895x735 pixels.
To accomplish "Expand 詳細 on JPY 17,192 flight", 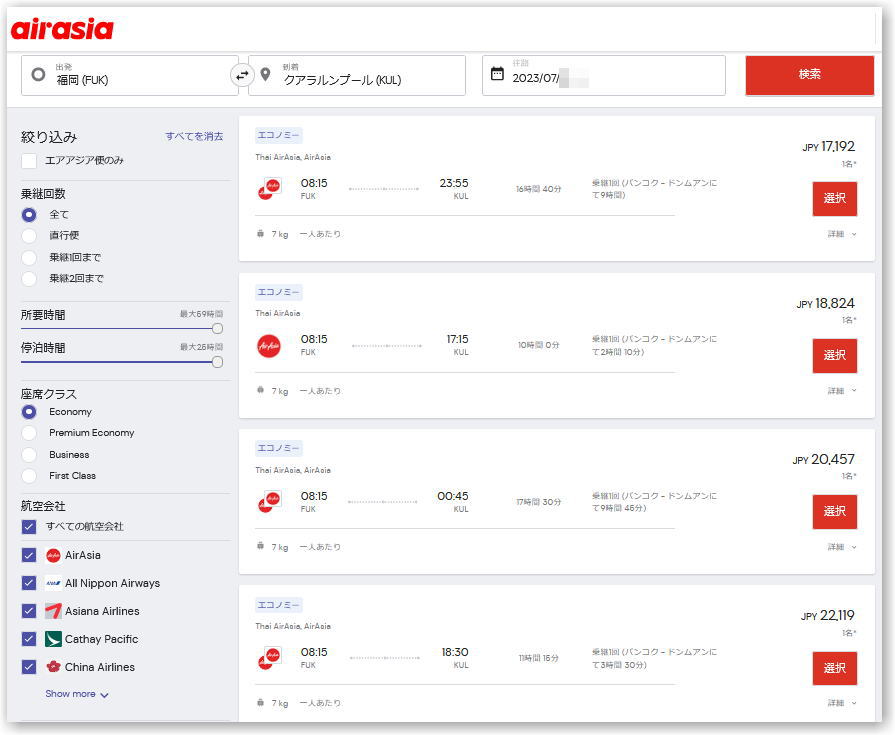I will pyautogui.click(x=842, y=234).
